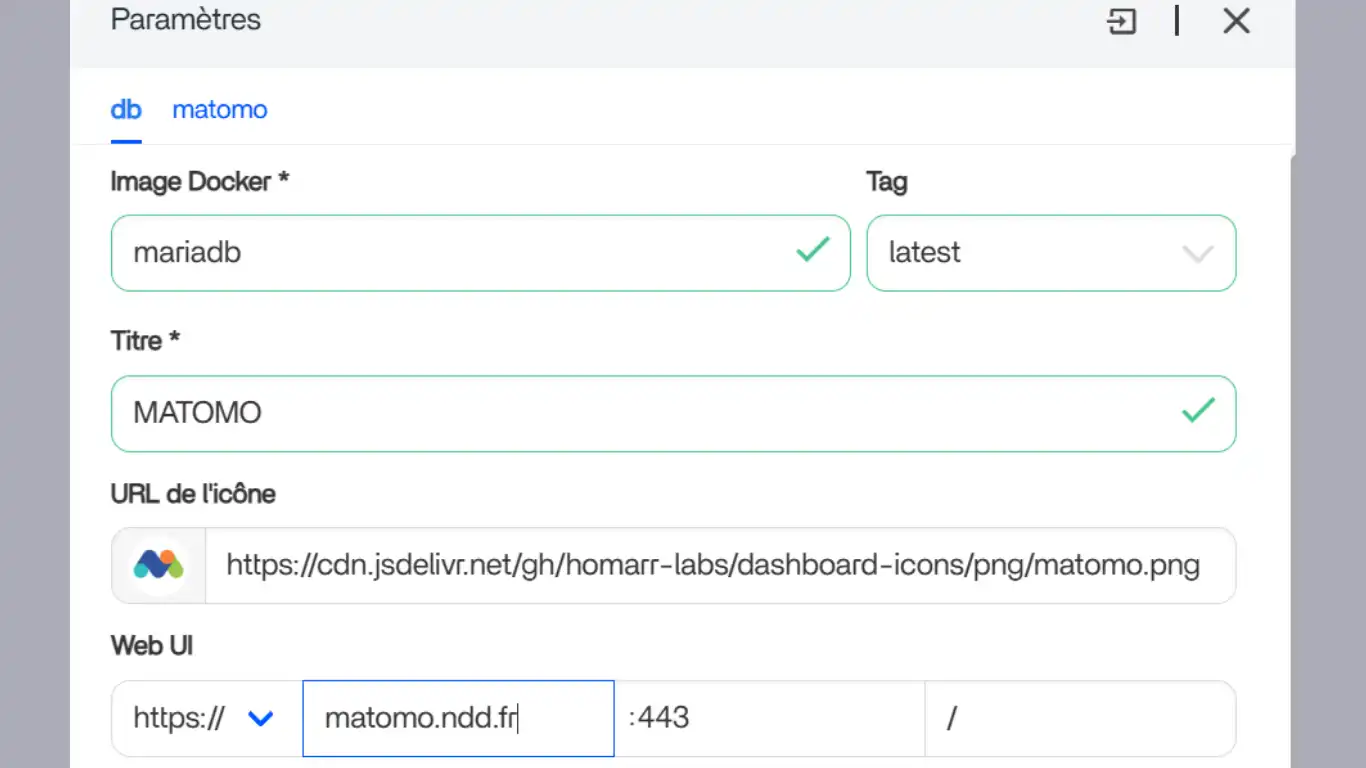Close the Paramètres panel with the X

point(1236,21)
